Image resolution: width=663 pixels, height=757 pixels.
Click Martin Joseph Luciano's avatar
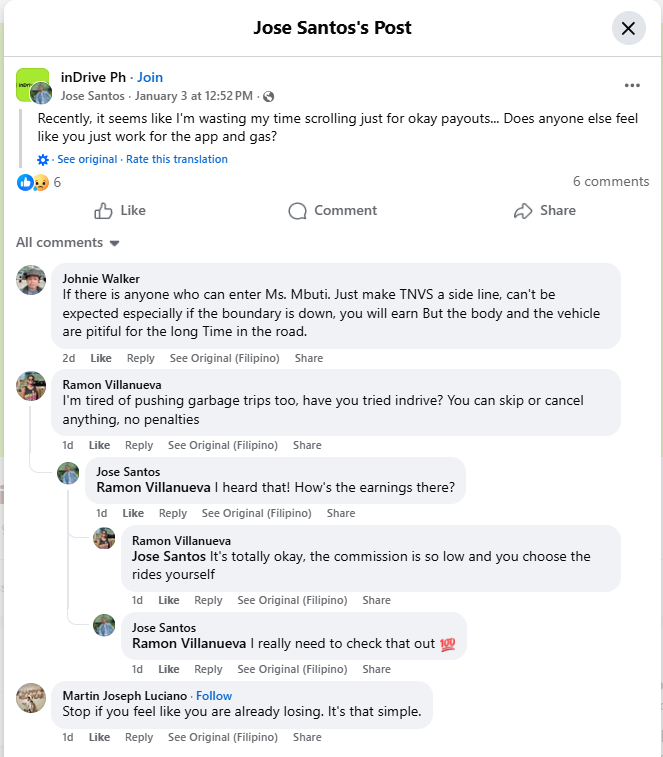[31, 697]
